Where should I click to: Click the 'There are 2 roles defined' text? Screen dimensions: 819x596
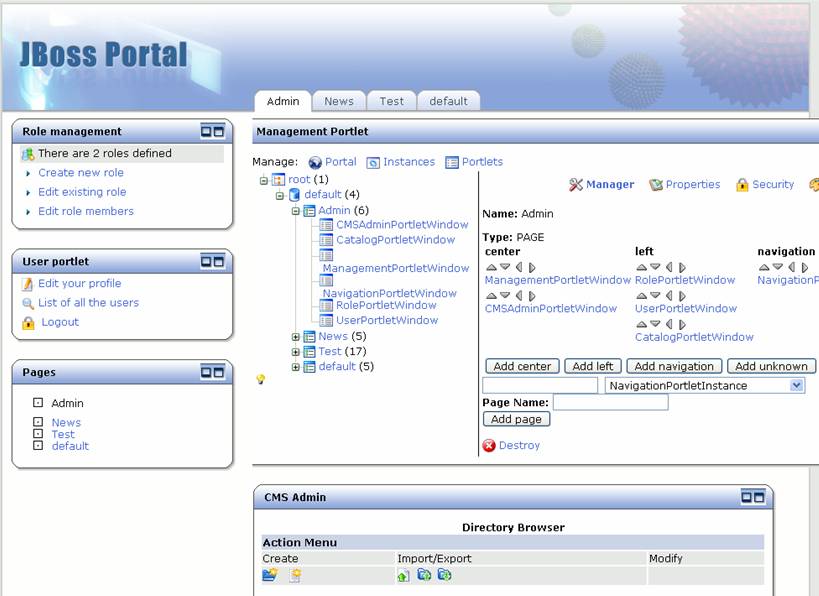(104, 153)
